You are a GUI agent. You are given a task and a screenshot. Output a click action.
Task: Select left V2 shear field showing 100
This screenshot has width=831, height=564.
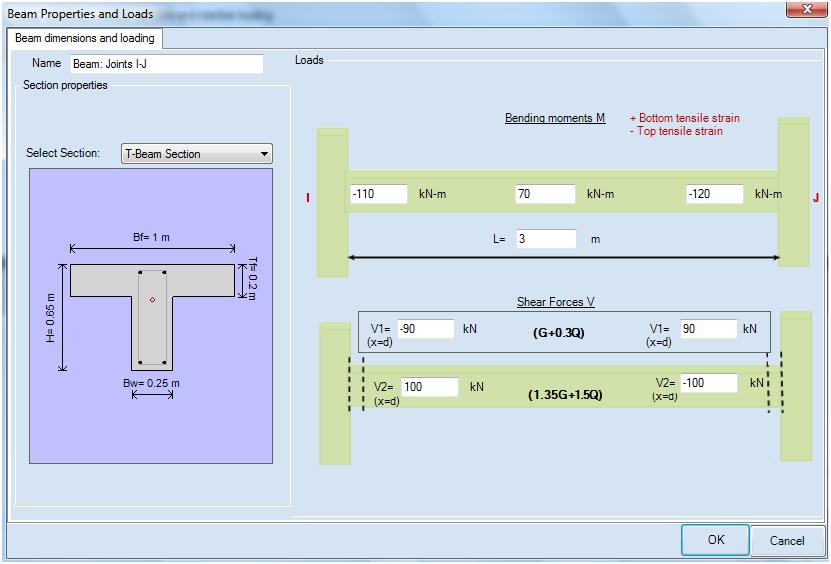click(x=429, y=386)
